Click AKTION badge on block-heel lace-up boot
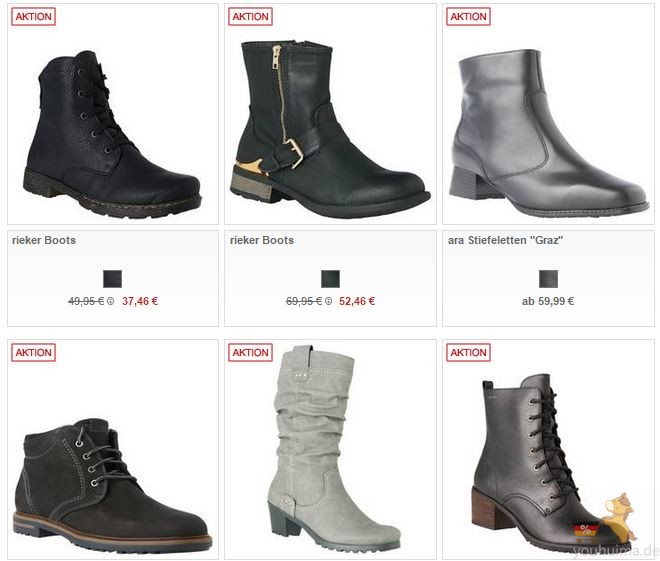 (x=468, y=353)
